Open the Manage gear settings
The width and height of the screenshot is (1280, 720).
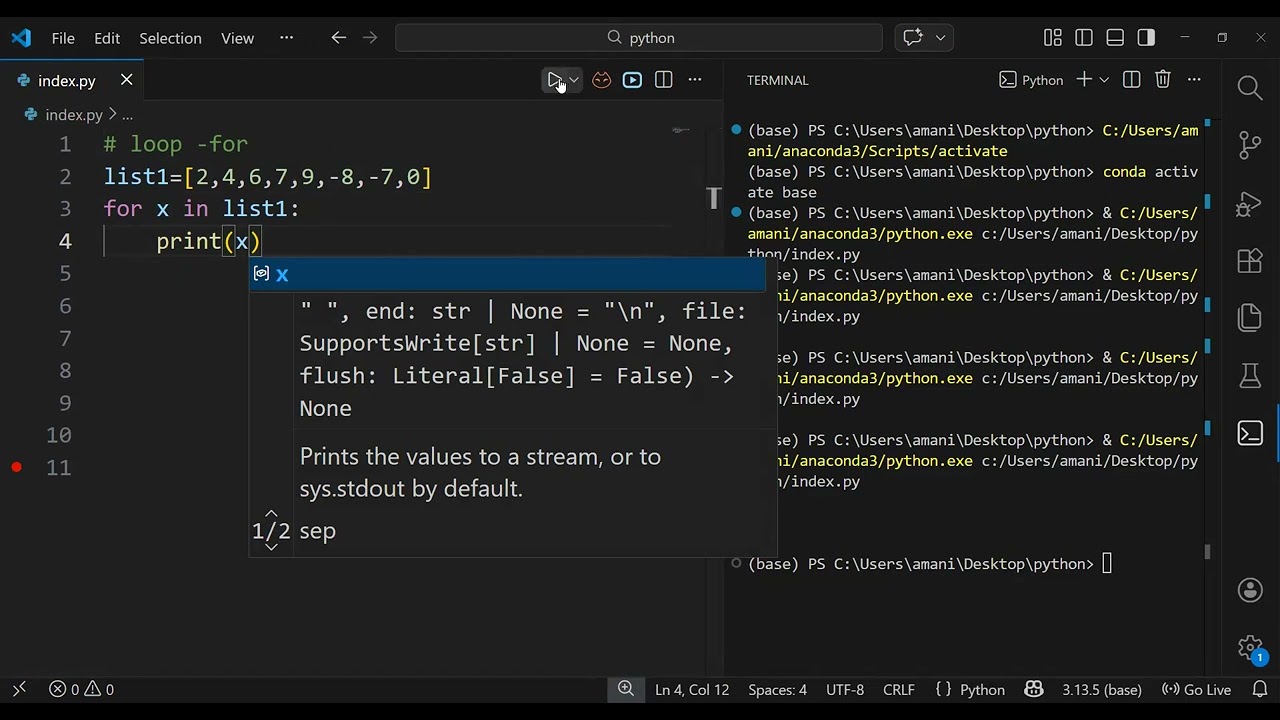(x=1250, y=648)
